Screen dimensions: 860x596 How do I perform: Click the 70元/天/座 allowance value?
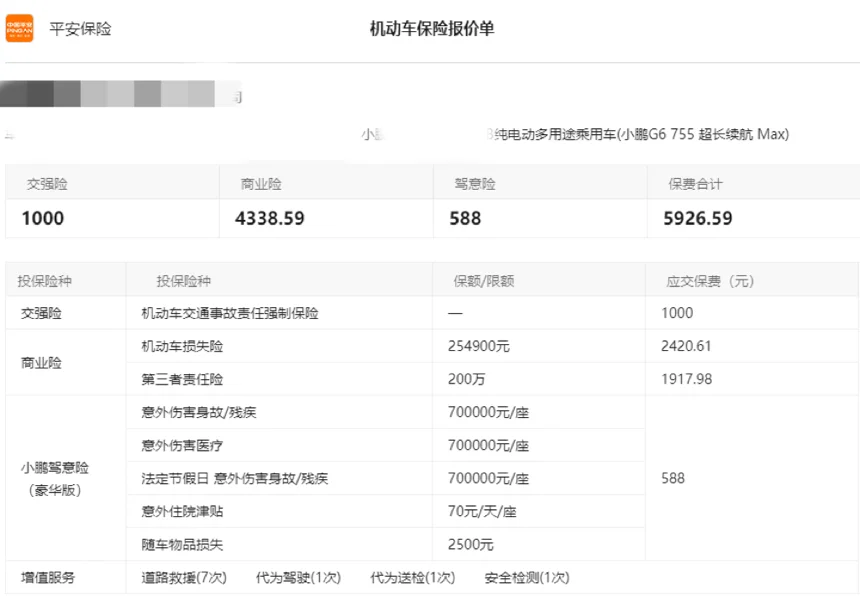[482, 512]
